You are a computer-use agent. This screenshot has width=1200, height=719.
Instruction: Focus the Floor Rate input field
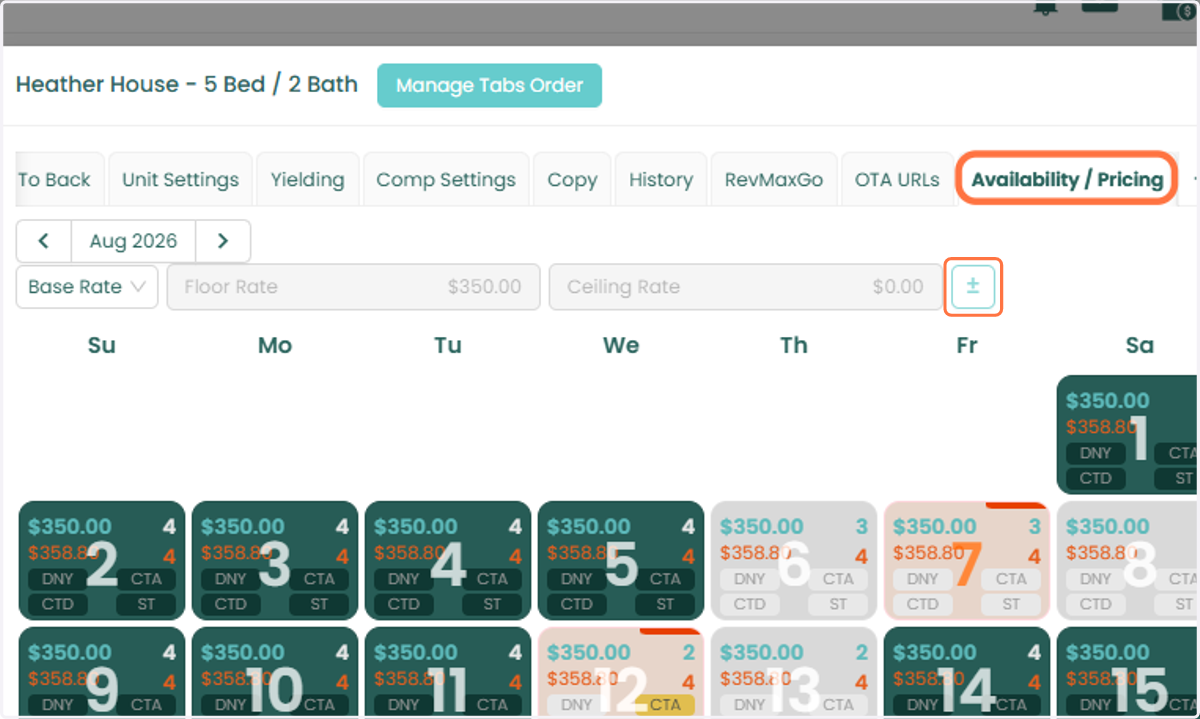(353, 287)
